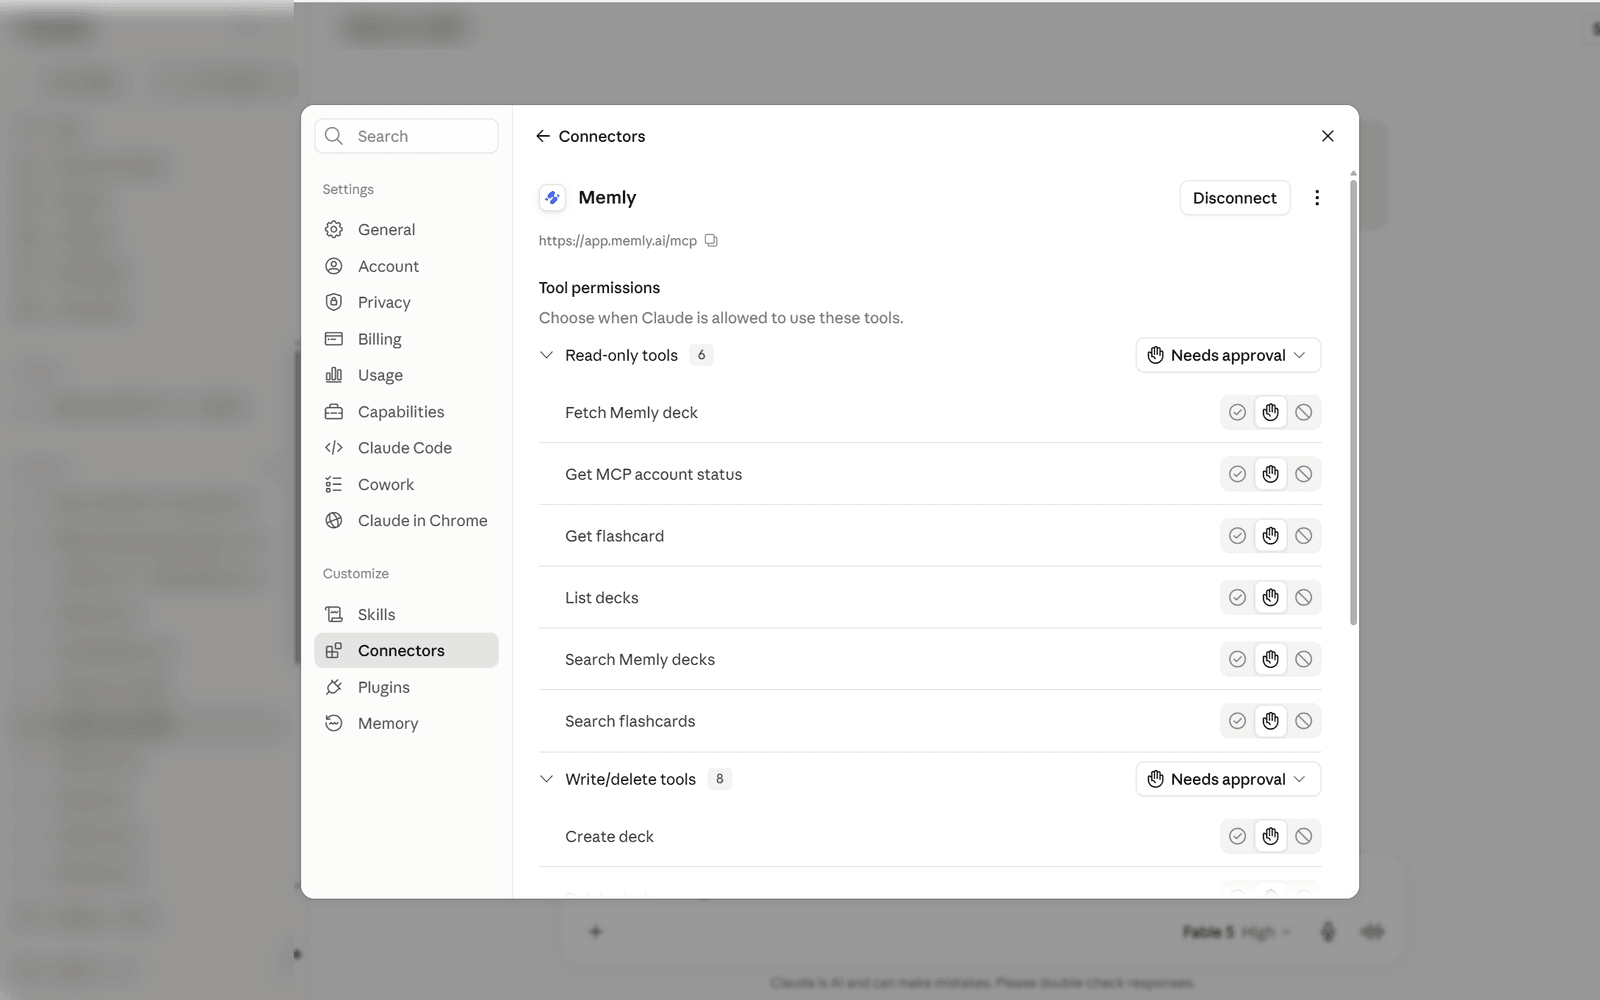Click the Memly MCP URL text
The height and width of the screenshot is (1000, 1600).
point(618,241)
